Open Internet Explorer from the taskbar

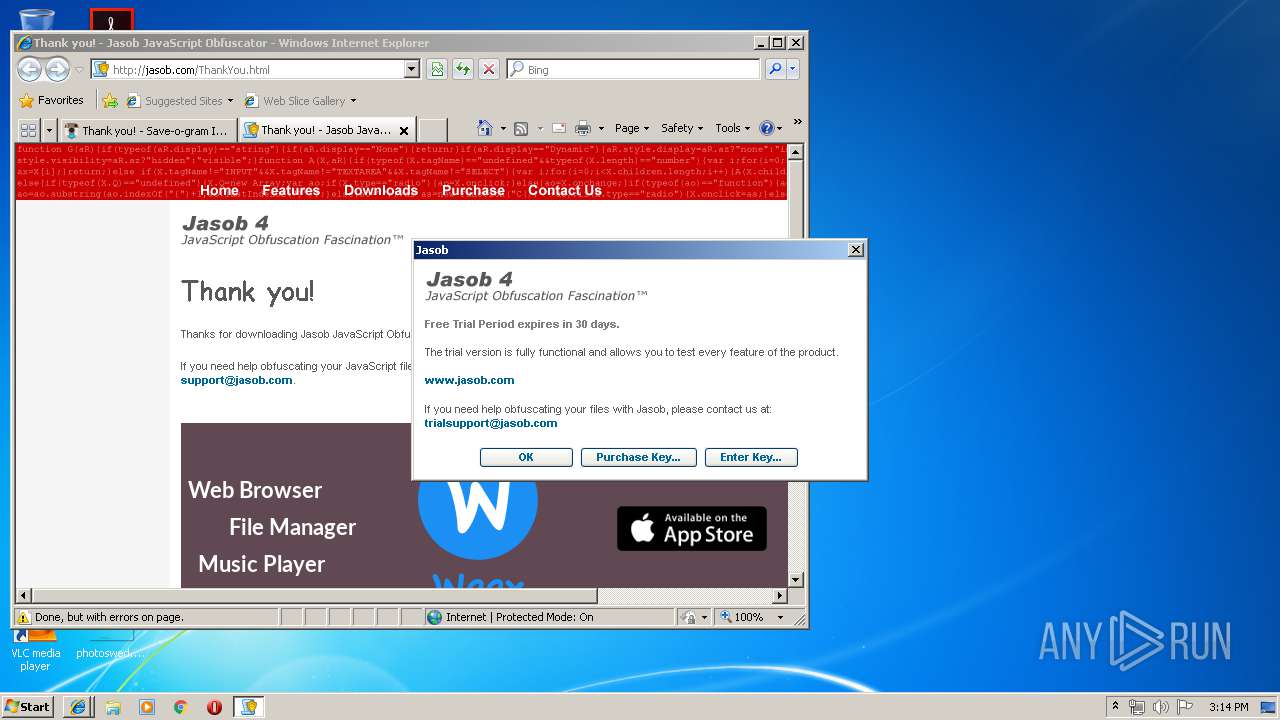[79, 707]
